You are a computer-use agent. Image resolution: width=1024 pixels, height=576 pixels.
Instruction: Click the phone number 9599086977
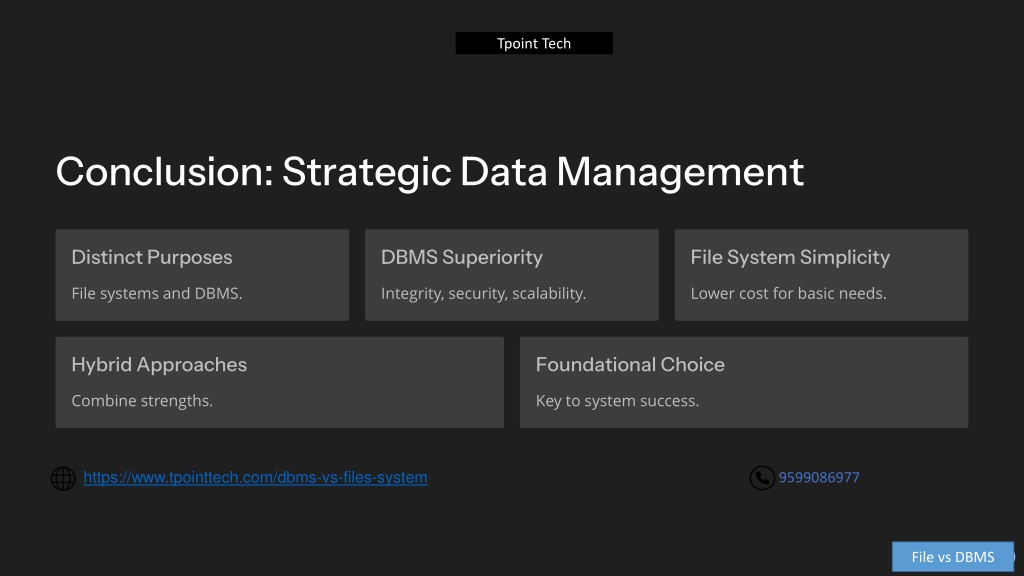[818, 477]
